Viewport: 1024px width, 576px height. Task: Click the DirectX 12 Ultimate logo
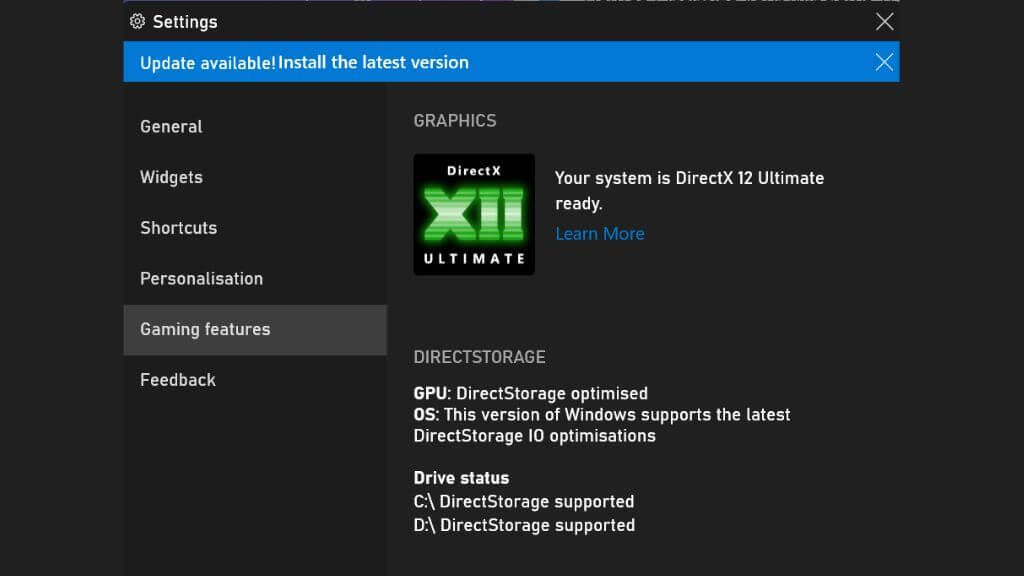point(474,214)
